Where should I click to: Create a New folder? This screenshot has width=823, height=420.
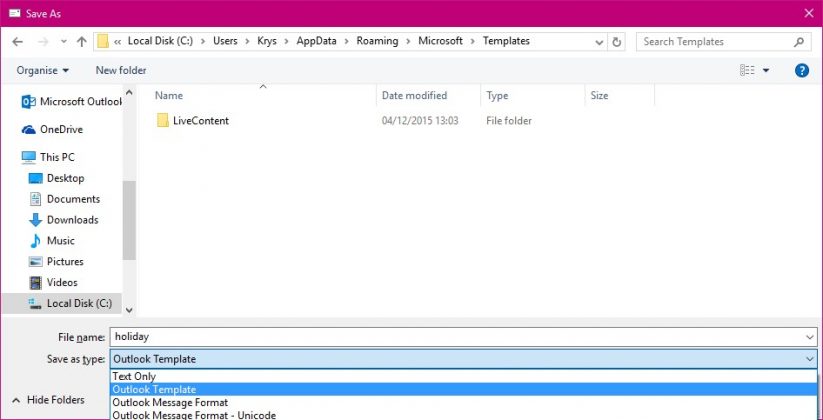[x=121, y=70]
